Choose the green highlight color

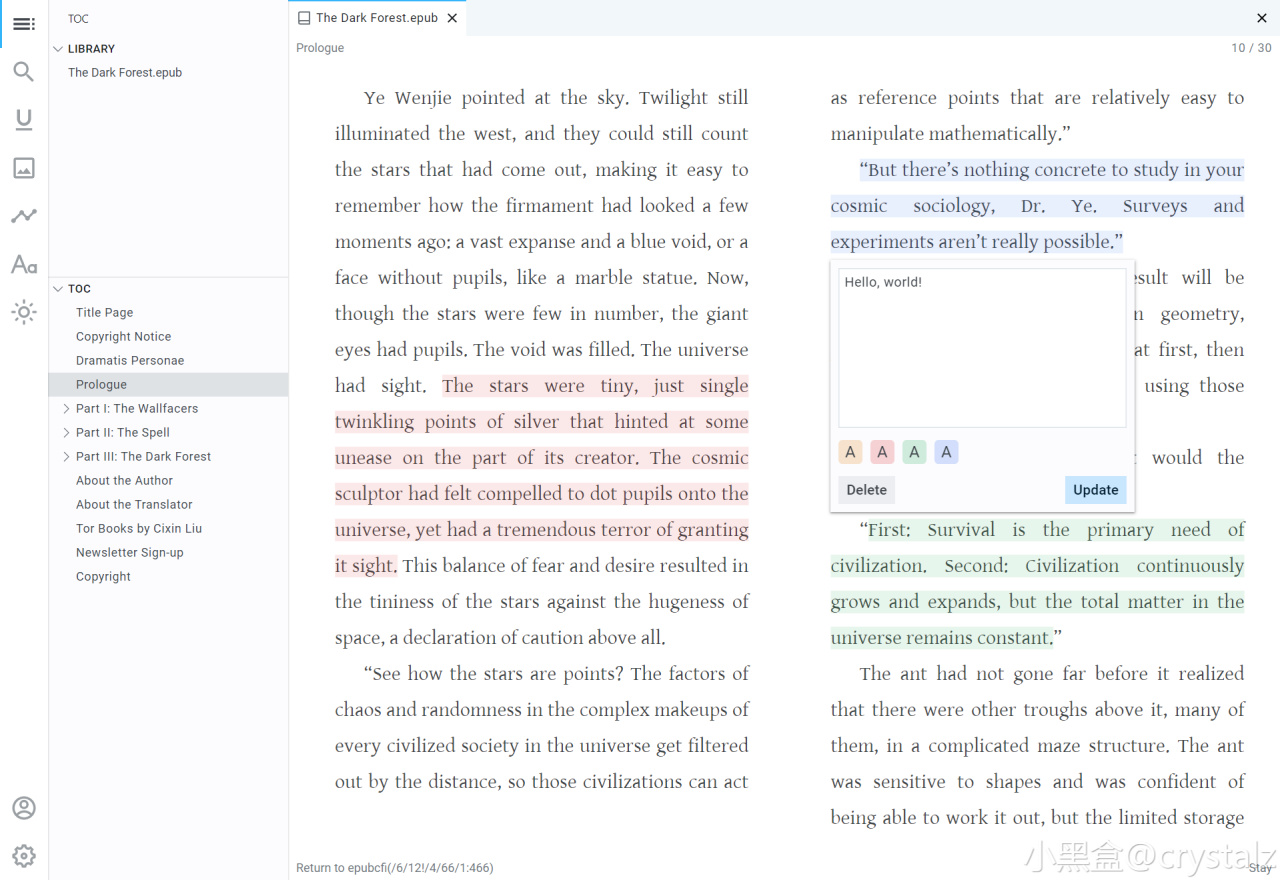[914, 452]
